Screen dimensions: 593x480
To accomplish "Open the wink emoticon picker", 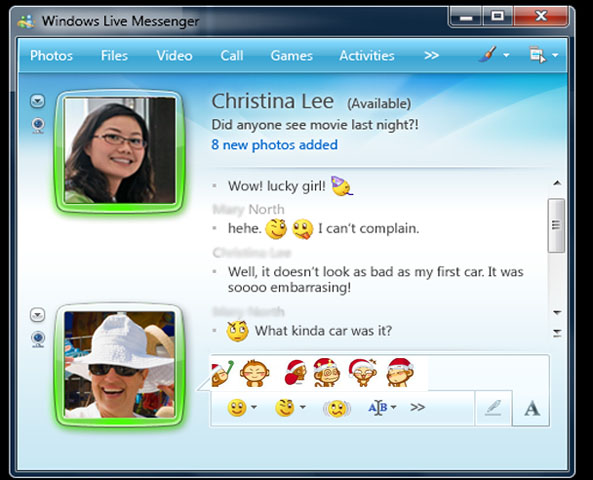I will click(x=284, y=408).
